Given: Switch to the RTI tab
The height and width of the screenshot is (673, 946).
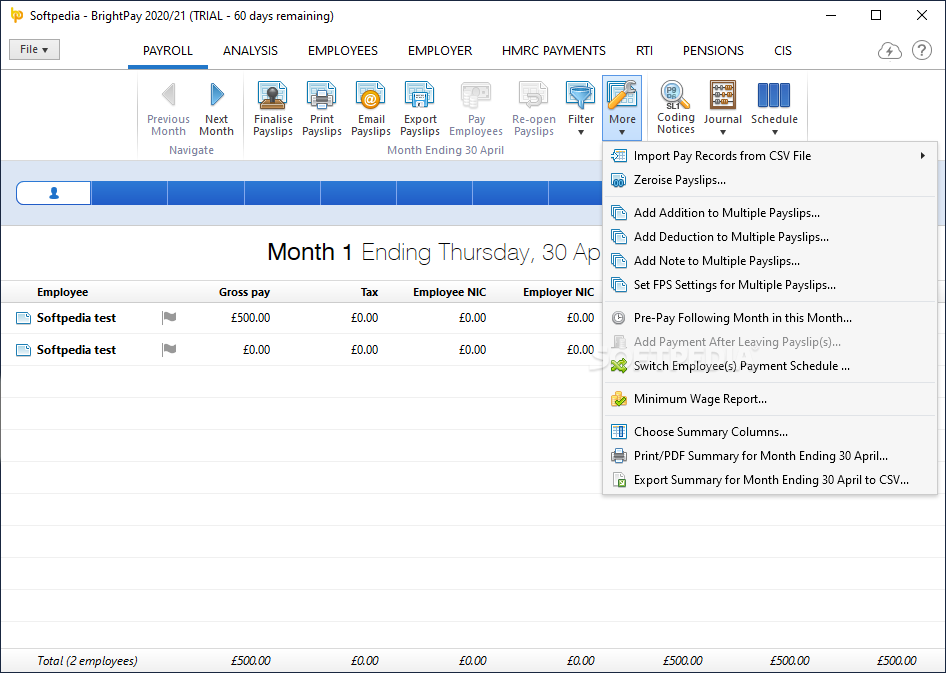Looking at the screenshot, I should (644, 51).
